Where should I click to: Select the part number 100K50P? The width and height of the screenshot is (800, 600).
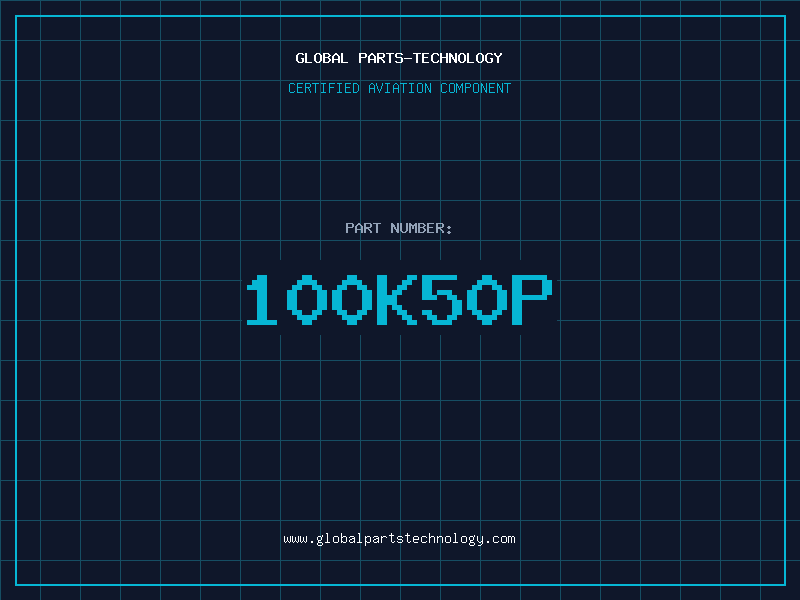tap(399, 299)
